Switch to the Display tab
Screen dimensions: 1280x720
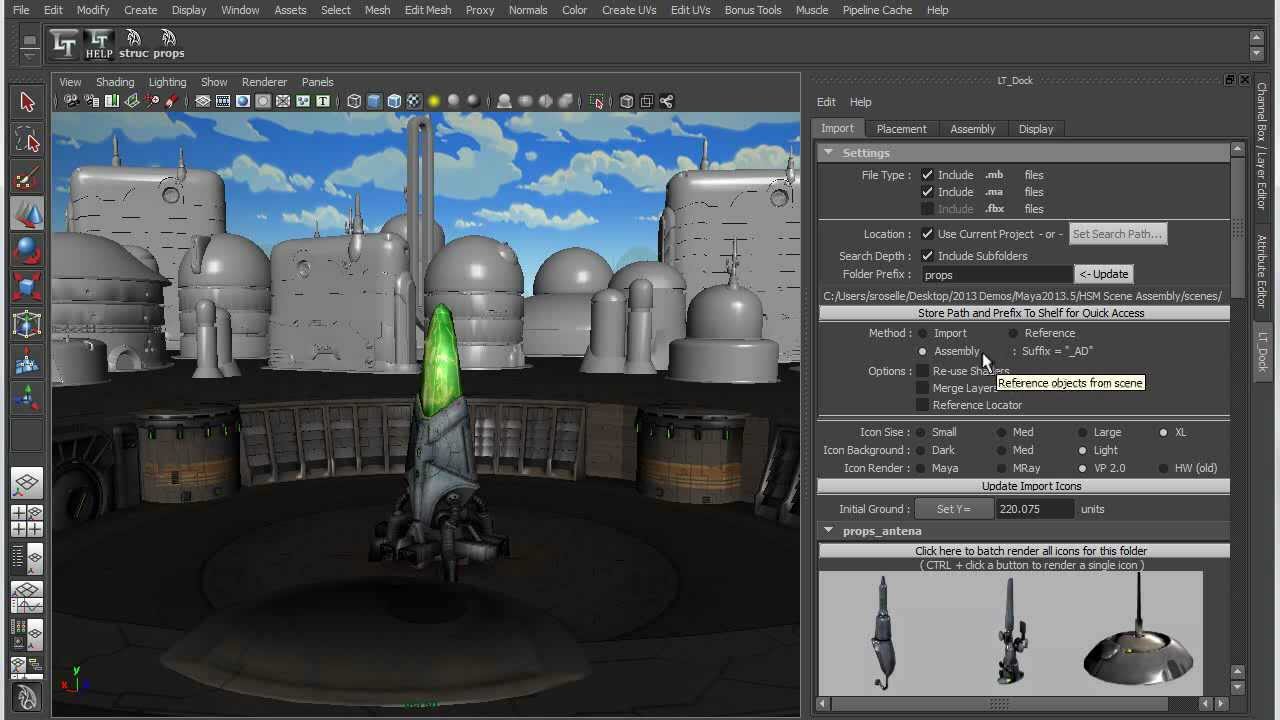(1036, 129)
